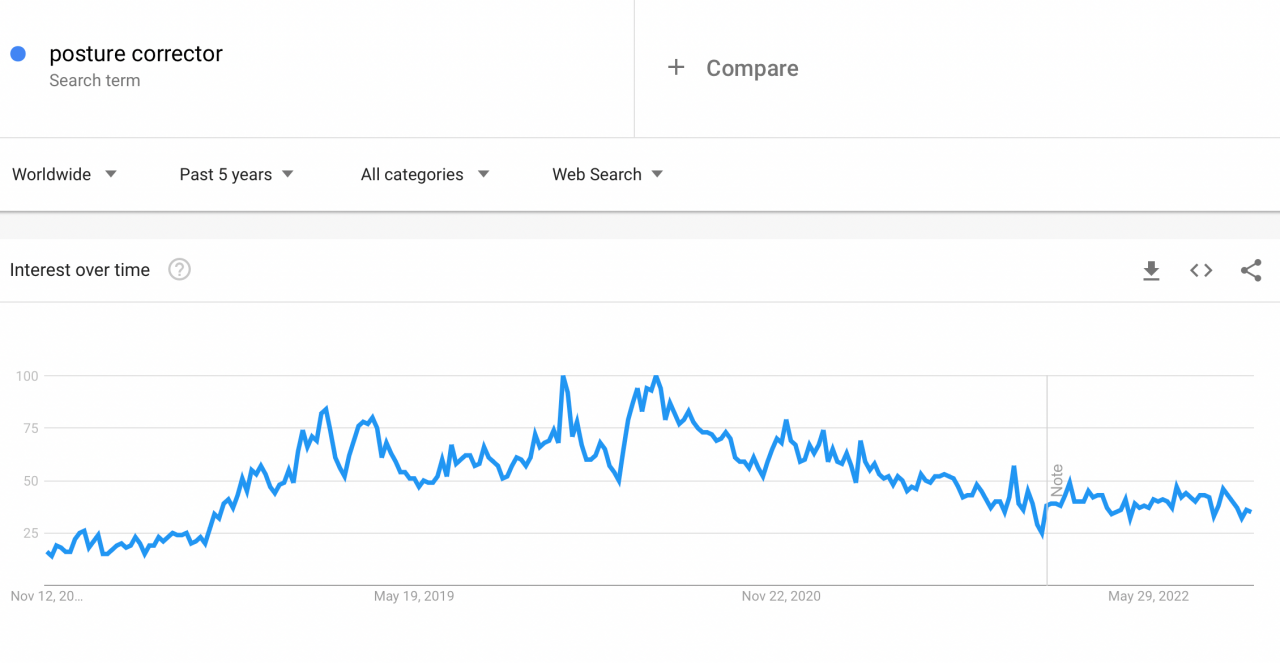Click the Web Search dropdown arrow
The width and height of the screenshot is (1280, 663).
coord(657,174)
